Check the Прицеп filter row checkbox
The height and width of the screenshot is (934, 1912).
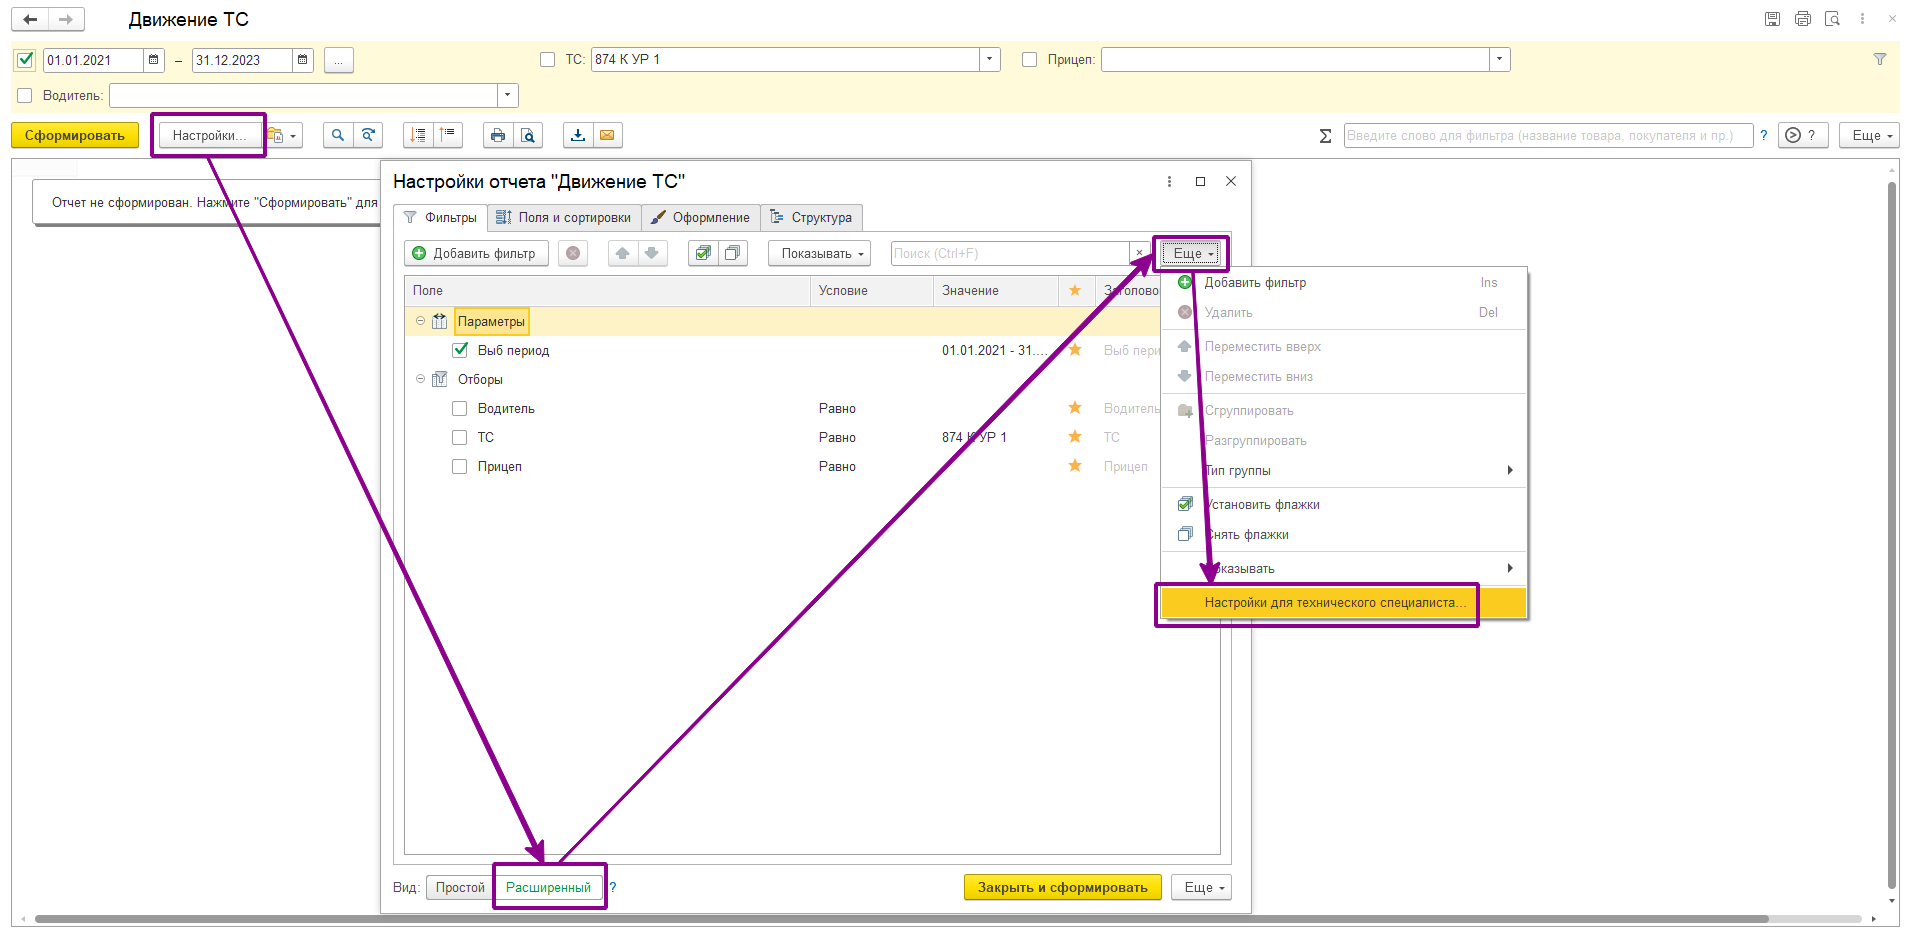pos(460,466)
